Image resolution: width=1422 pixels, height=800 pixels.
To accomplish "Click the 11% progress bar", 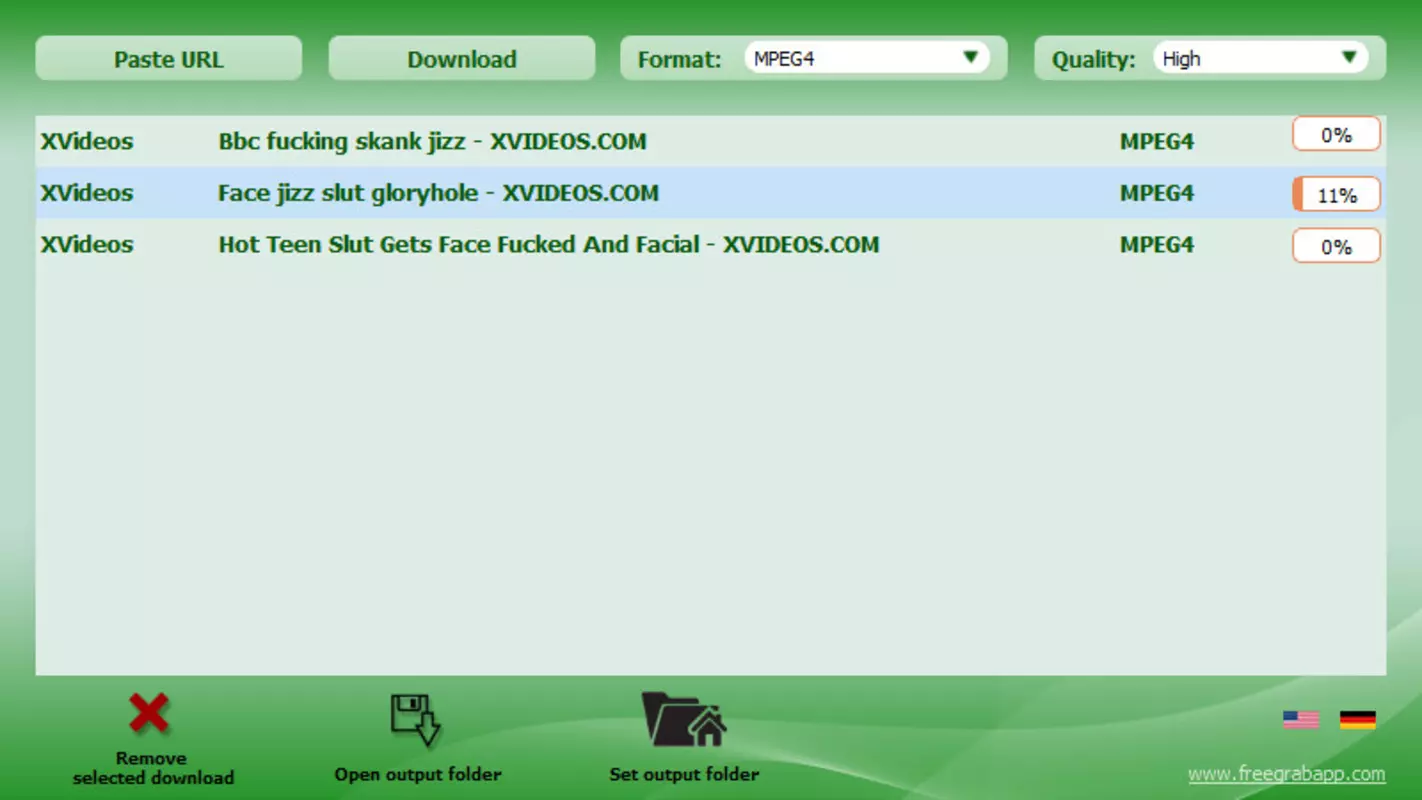I will [1336, 195].
